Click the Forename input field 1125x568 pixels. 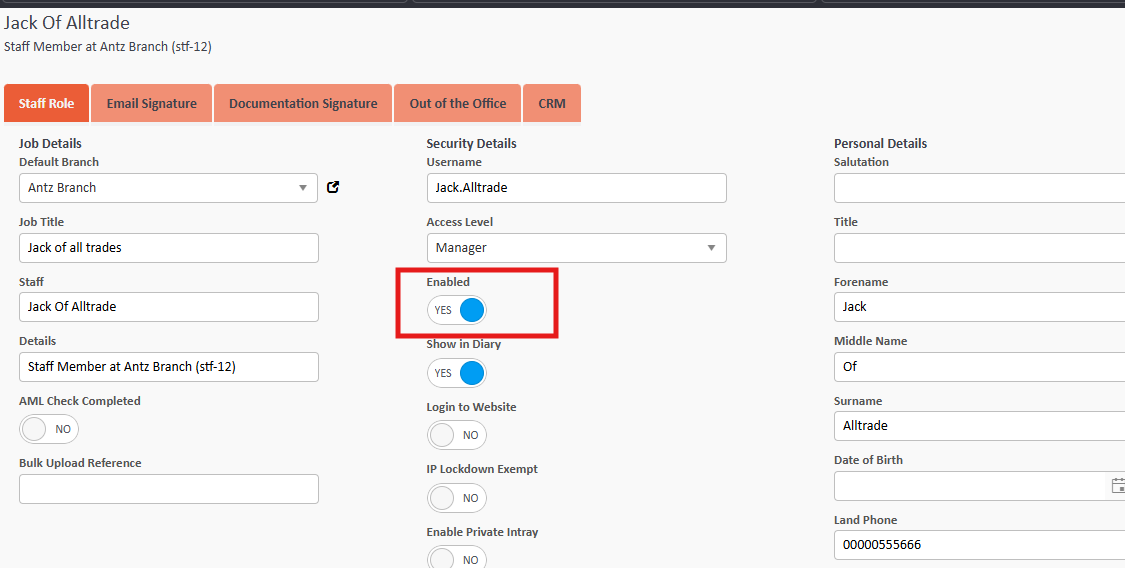(980, 307)
